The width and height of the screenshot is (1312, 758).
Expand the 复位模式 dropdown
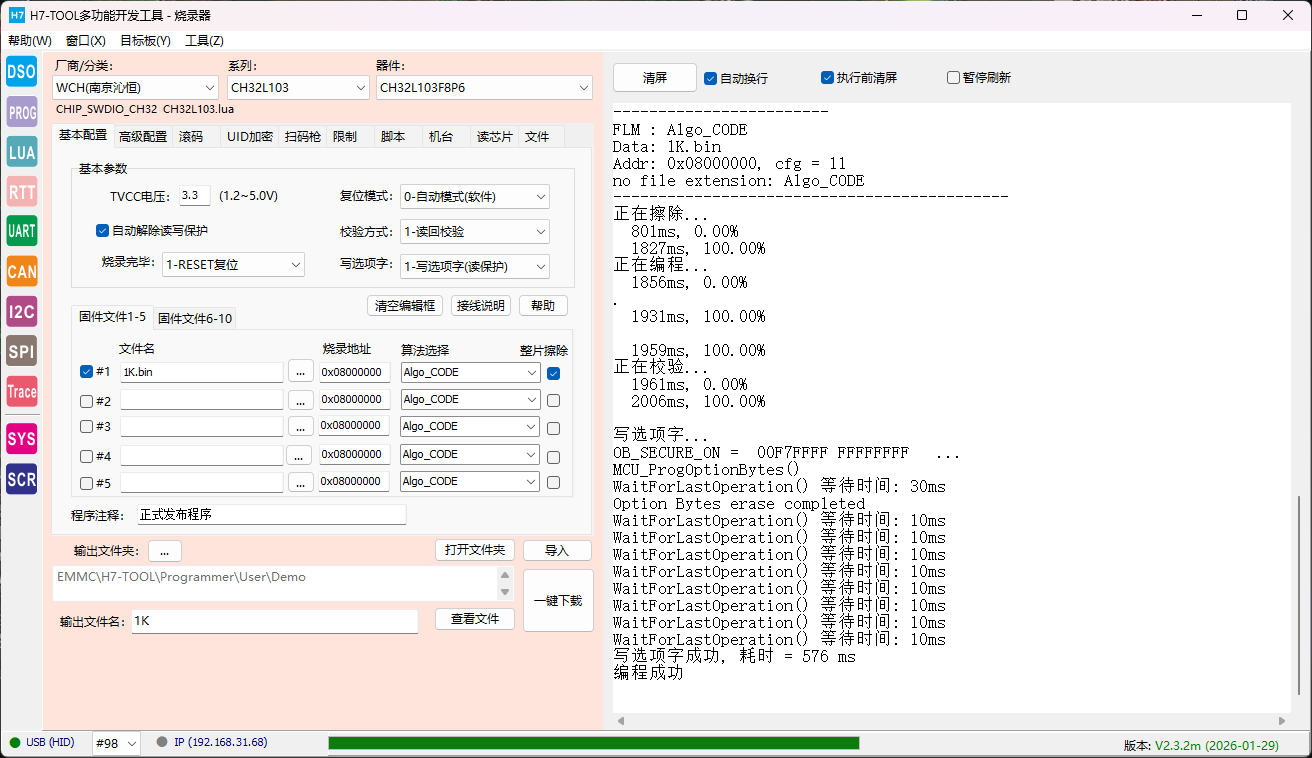(x=474, y=197)
